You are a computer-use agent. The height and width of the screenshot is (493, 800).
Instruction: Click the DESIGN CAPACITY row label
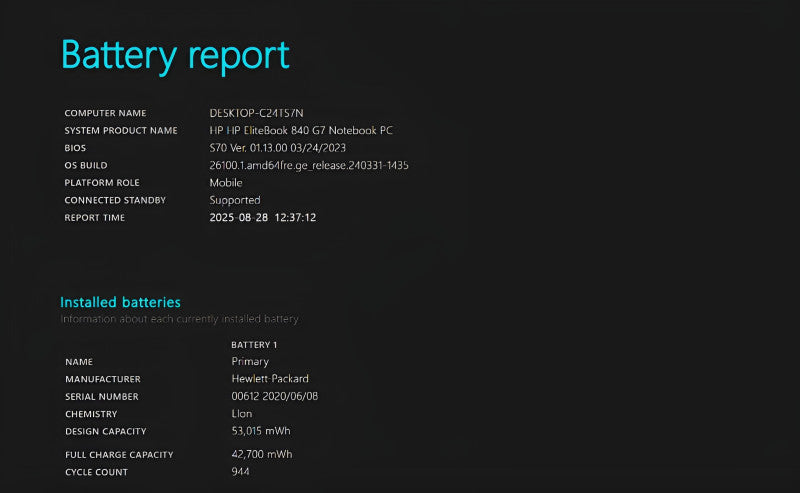[106, 431]
